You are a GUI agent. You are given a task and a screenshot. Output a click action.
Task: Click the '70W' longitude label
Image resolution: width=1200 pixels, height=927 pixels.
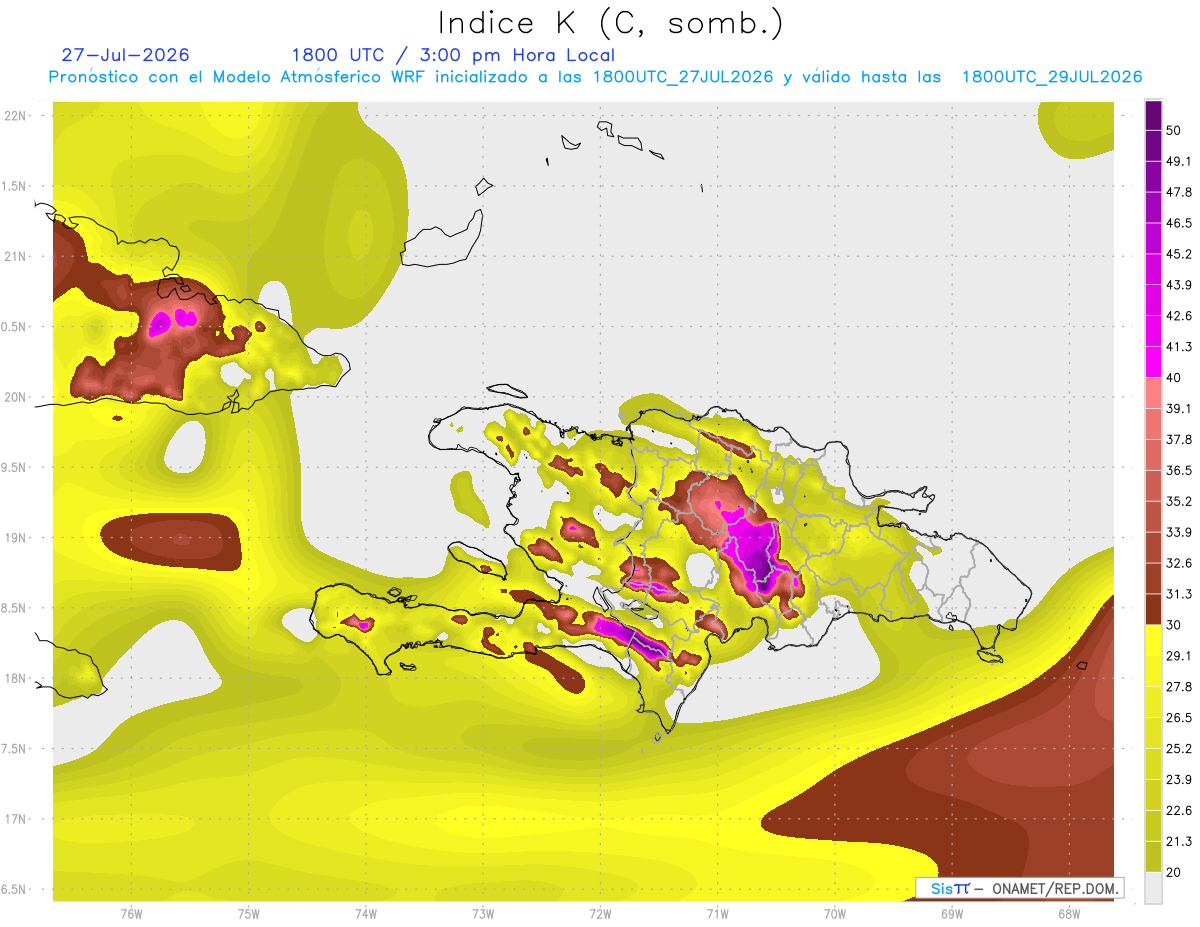[x=835, y=914]
